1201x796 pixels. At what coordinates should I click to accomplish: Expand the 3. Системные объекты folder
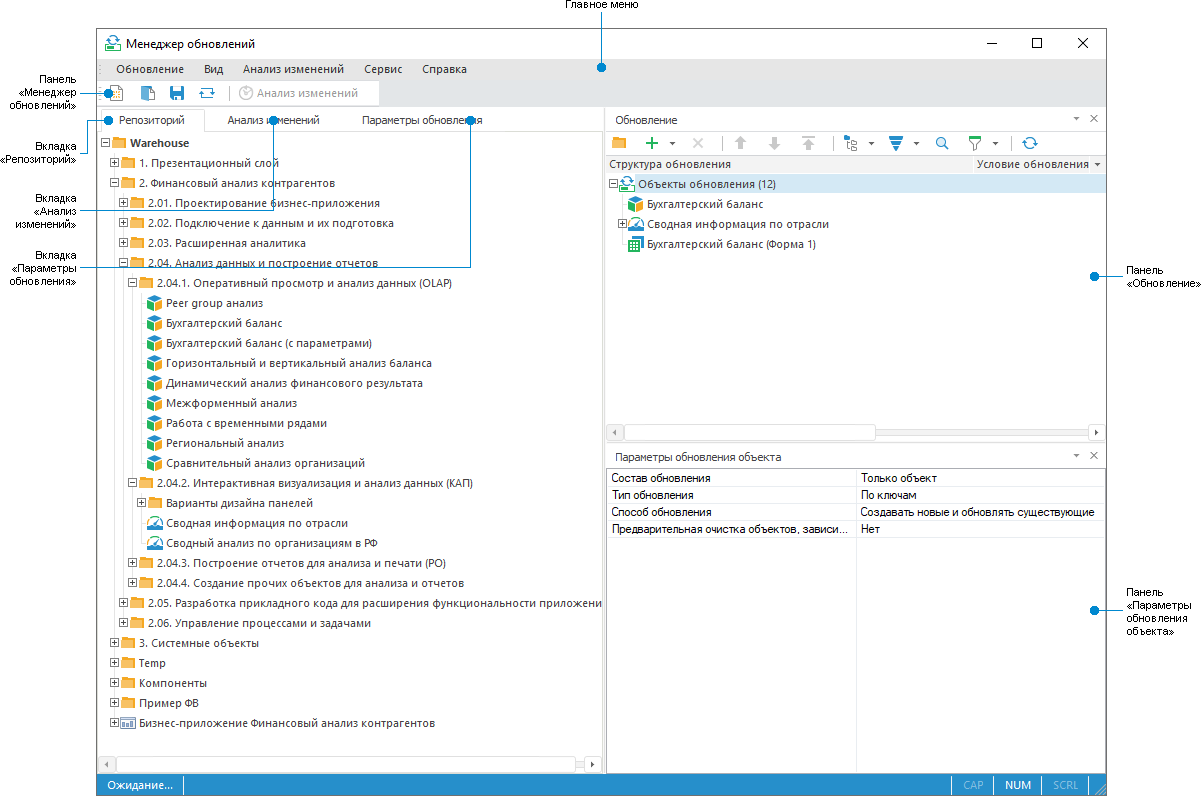(x=114, y=643)
